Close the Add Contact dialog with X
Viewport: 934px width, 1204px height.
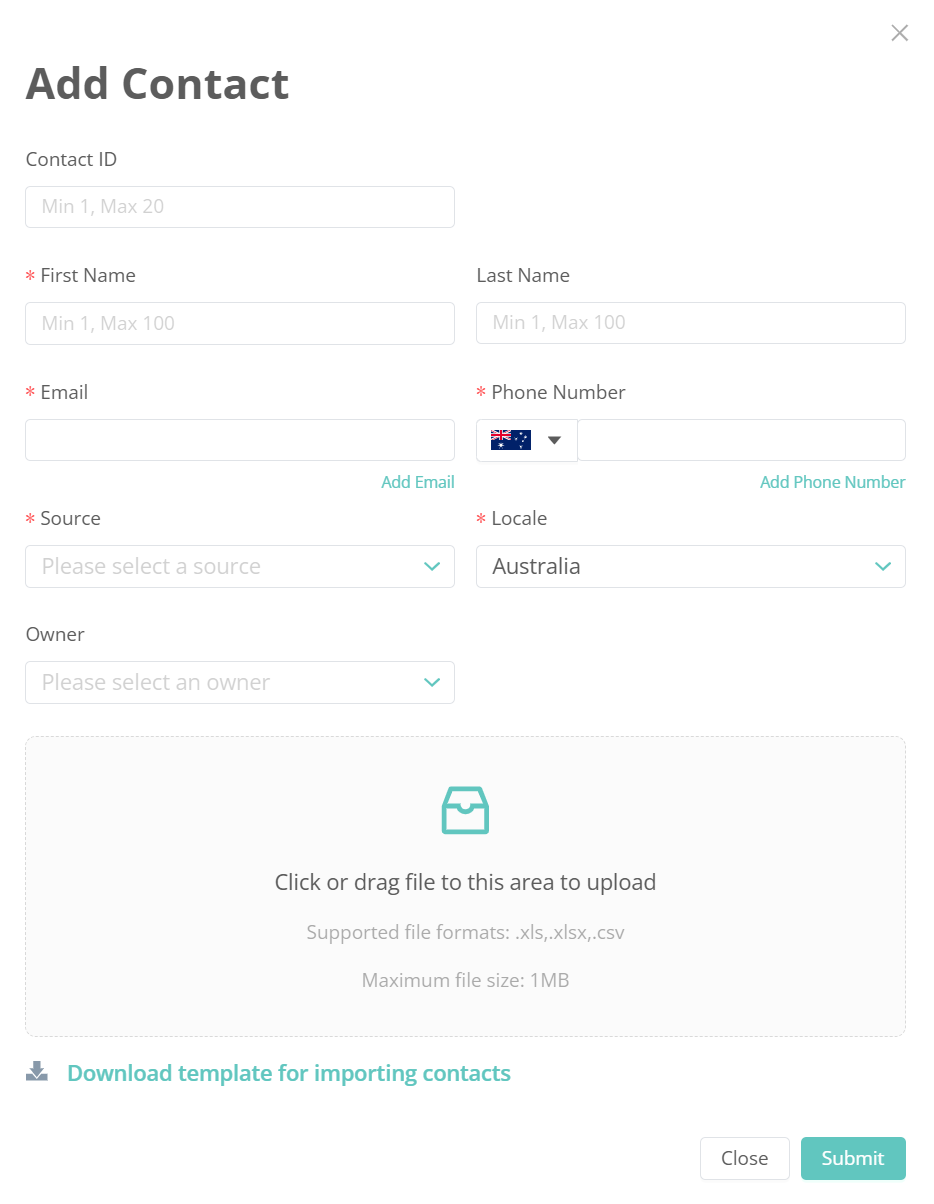[899, 33]
